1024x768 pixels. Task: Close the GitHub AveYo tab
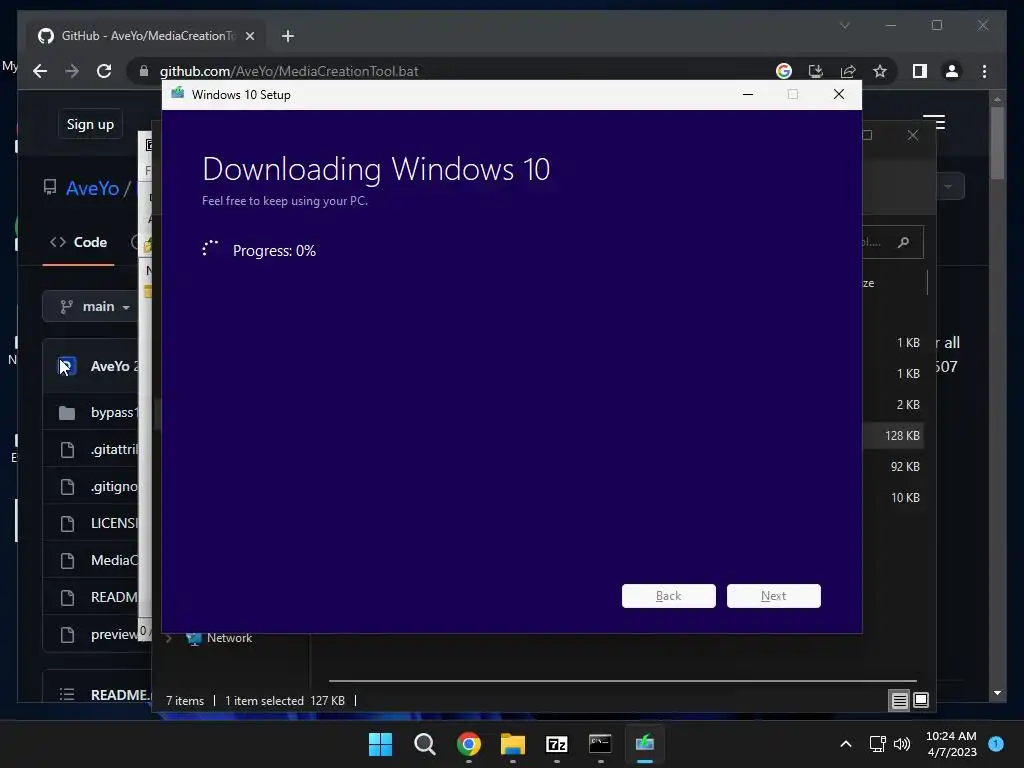249,36
